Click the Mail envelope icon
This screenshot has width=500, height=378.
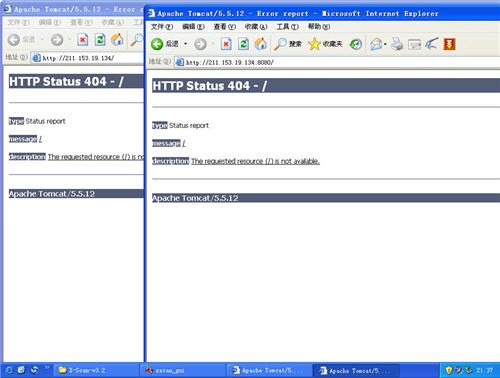(x=376, y=44)
